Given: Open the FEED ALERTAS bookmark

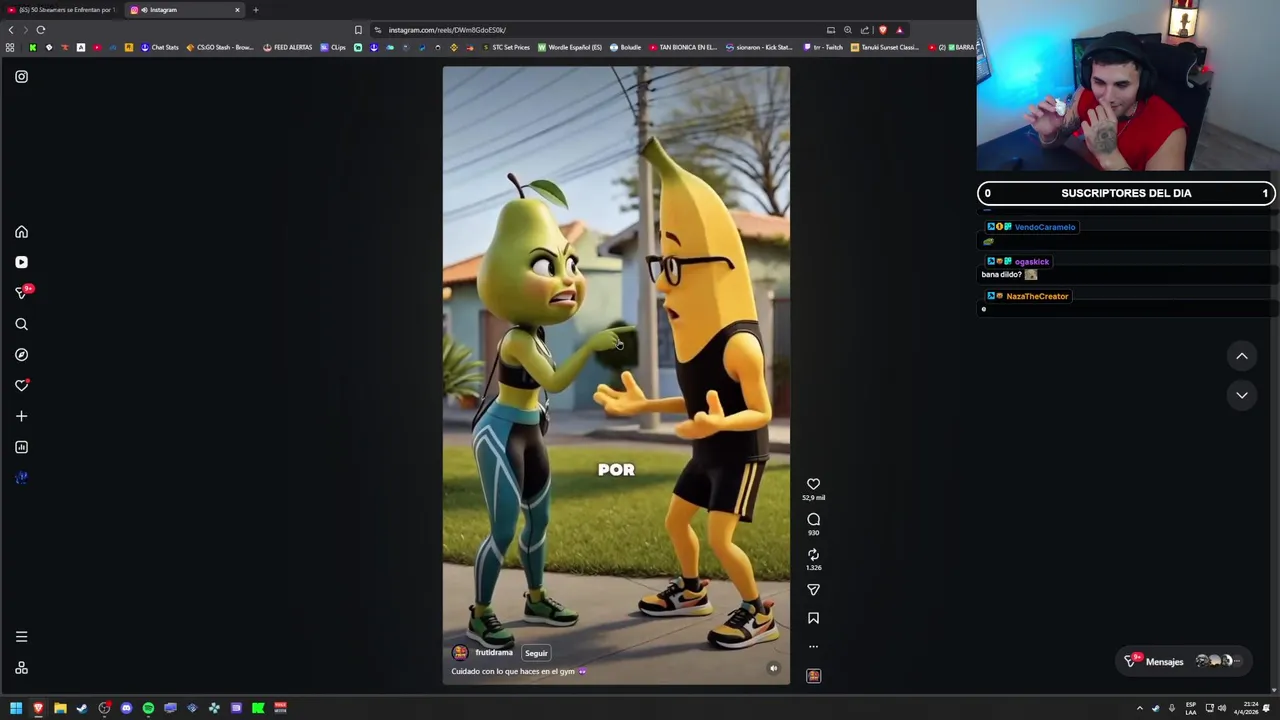Looking at the screenshot, I should coord(288,47).
